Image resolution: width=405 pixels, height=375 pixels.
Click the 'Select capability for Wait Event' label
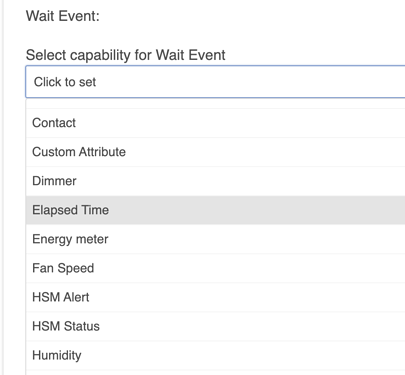click(x=126, y=55)
